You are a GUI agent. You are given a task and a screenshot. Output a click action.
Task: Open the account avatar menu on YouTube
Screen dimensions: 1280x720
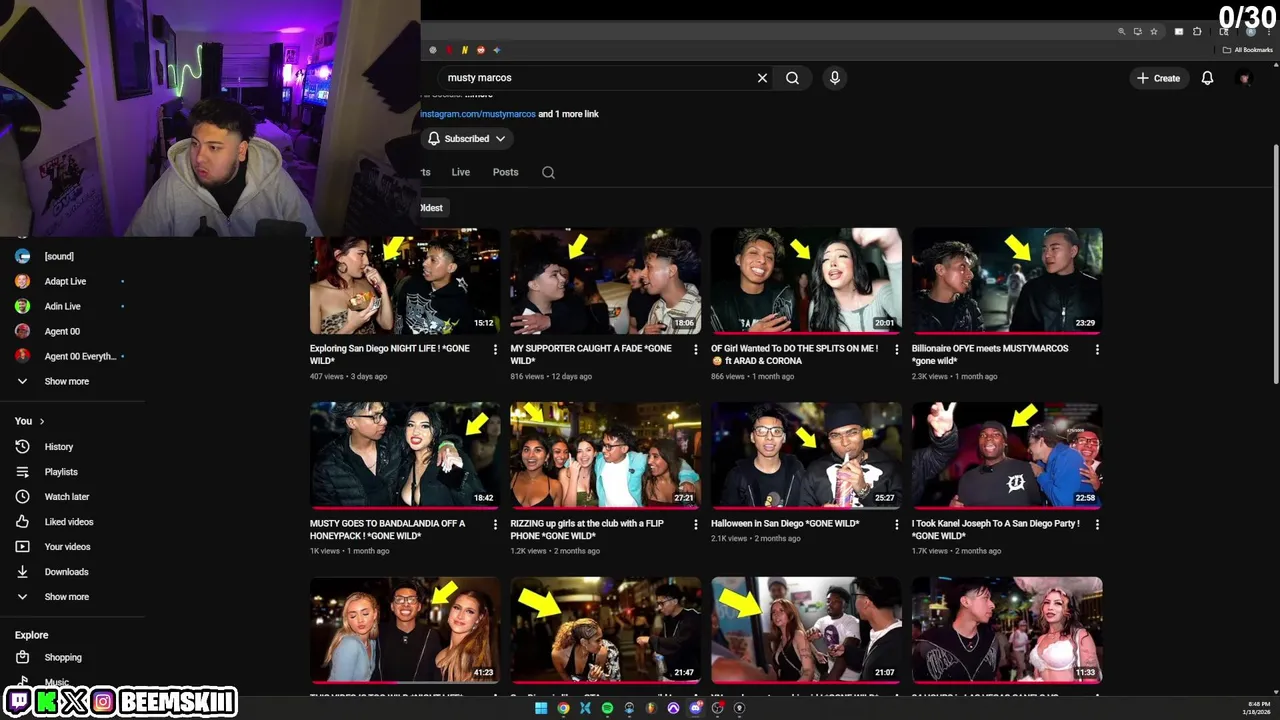pyautogui.click(x=1244, y=78)
